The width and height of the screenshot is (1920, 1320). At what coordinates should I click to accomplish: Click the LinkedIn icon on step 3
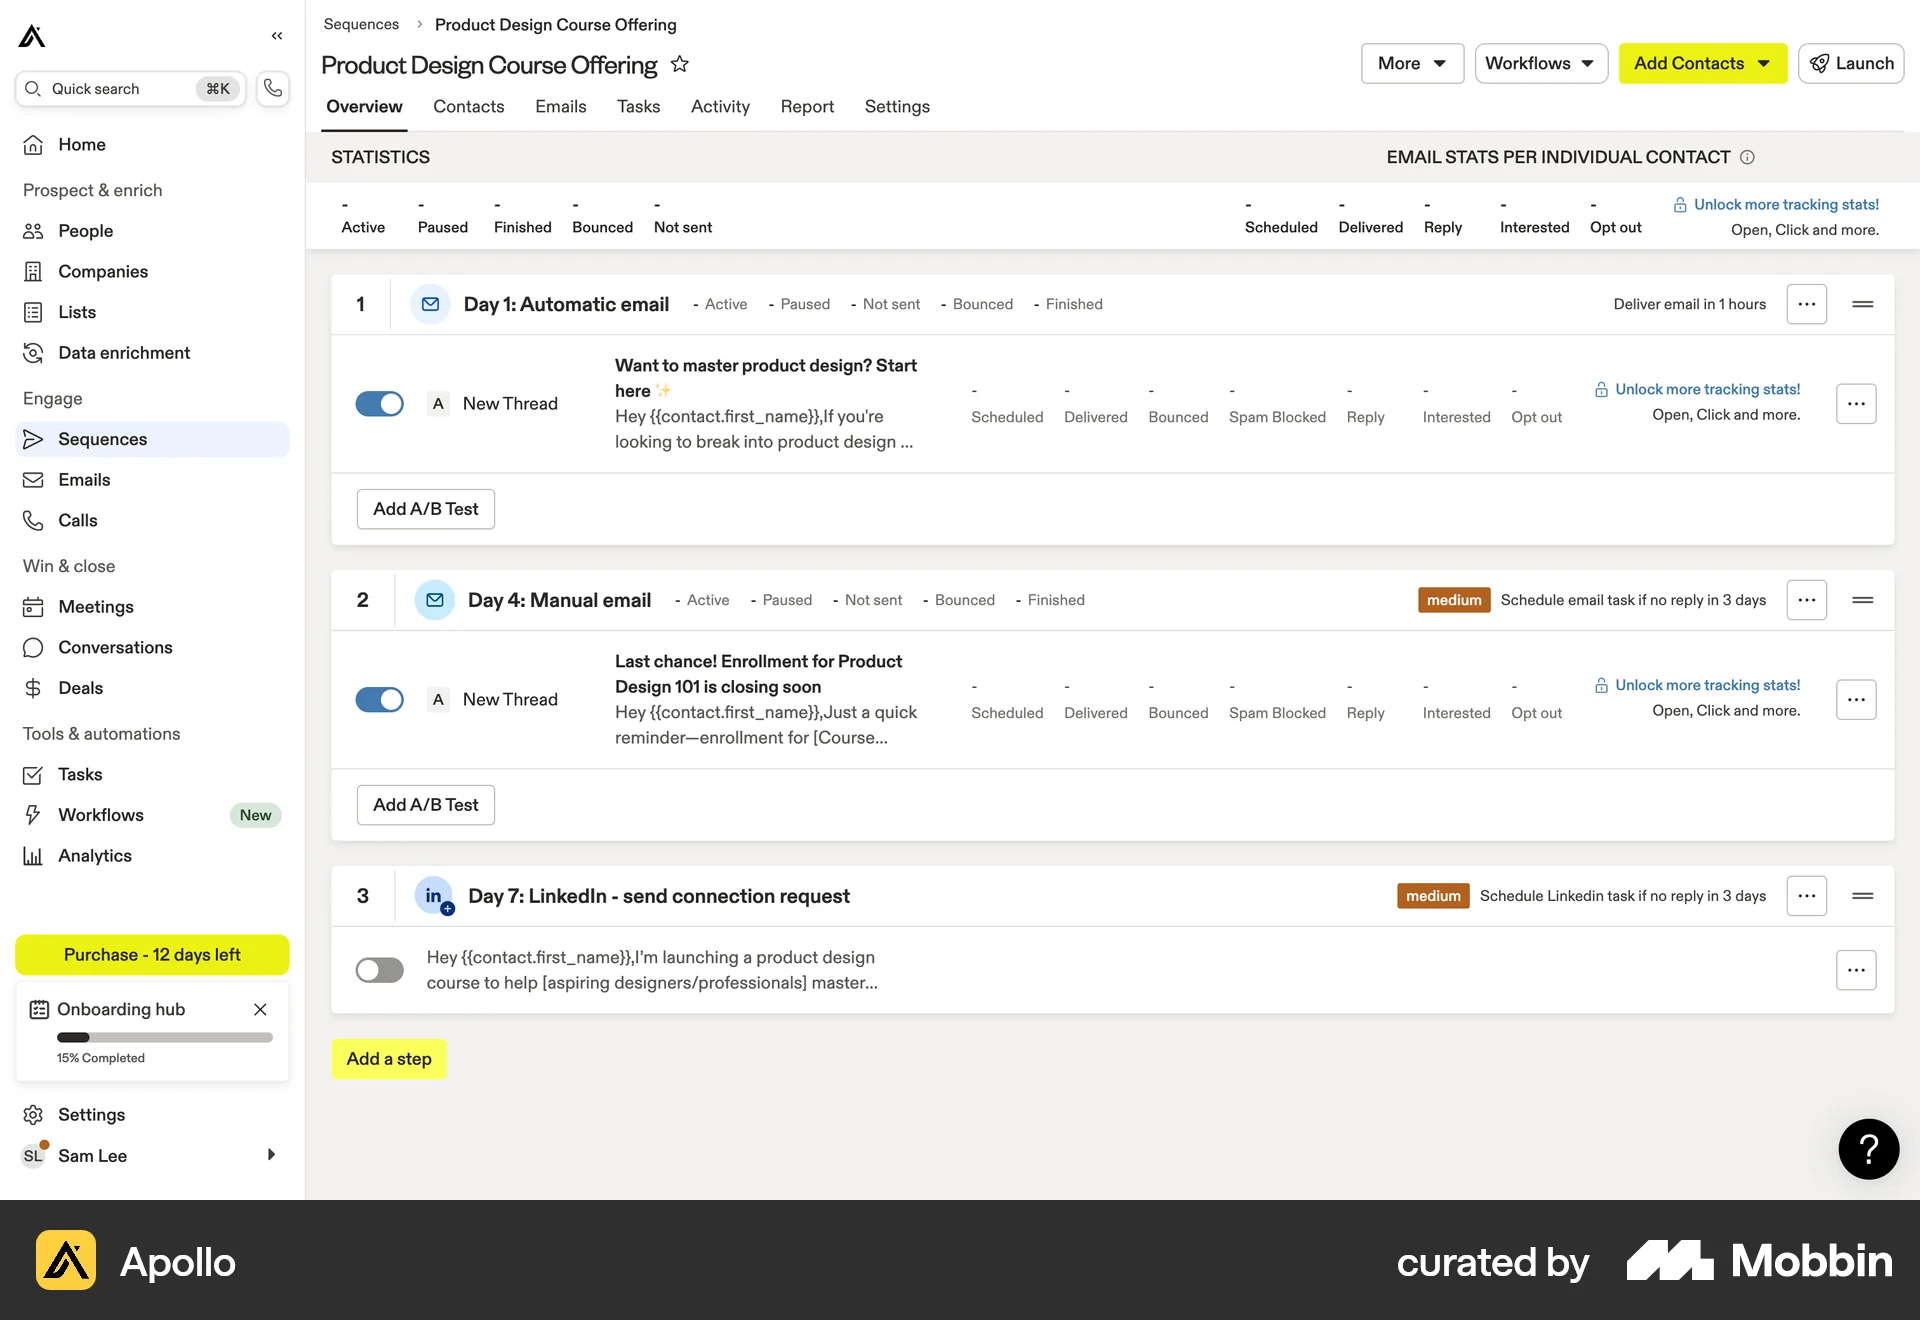(433, 895)
